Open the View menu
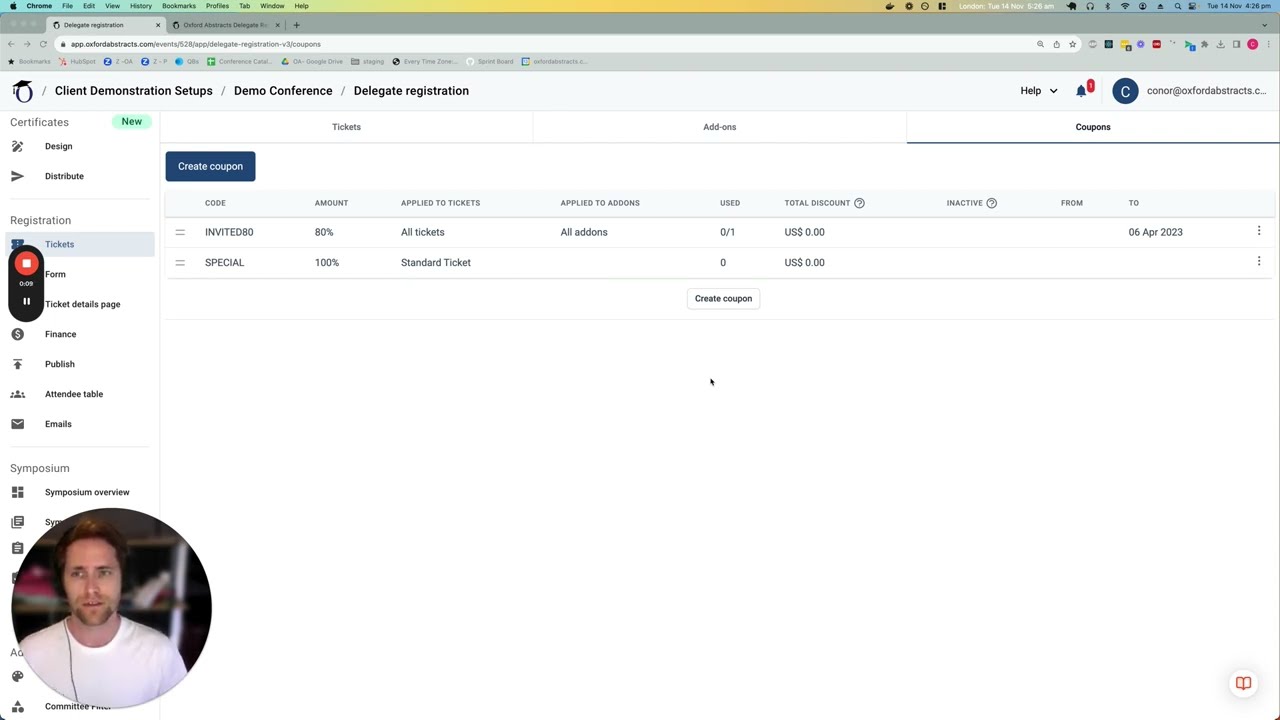 point(112,6)
